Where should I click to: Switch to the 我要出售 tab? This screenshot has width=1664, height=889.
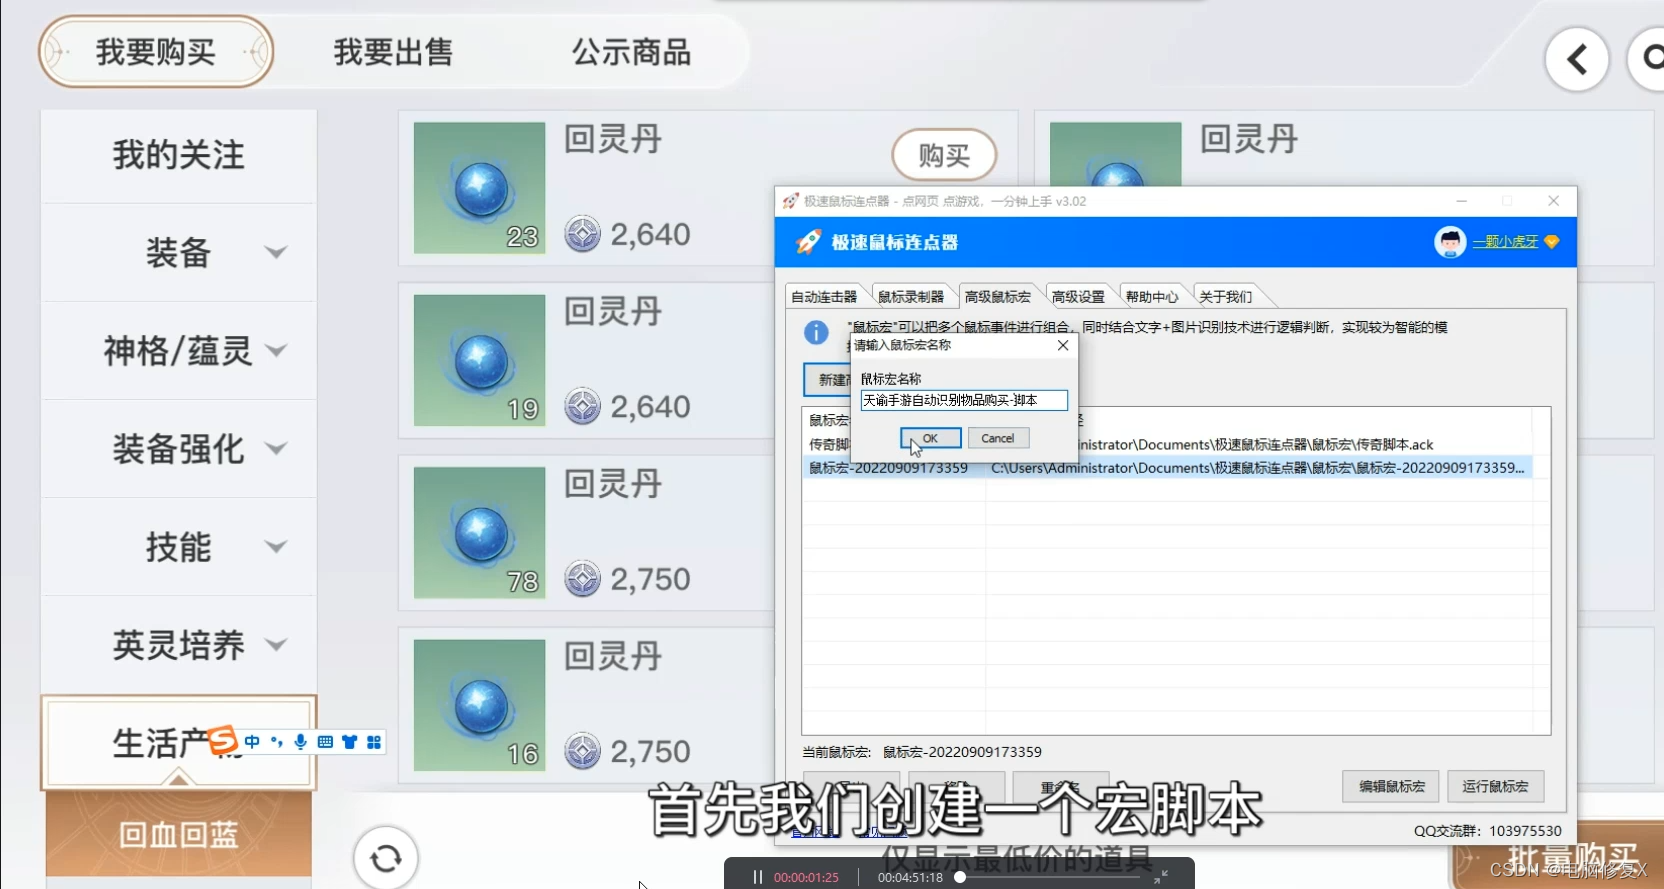click(394, 52)
